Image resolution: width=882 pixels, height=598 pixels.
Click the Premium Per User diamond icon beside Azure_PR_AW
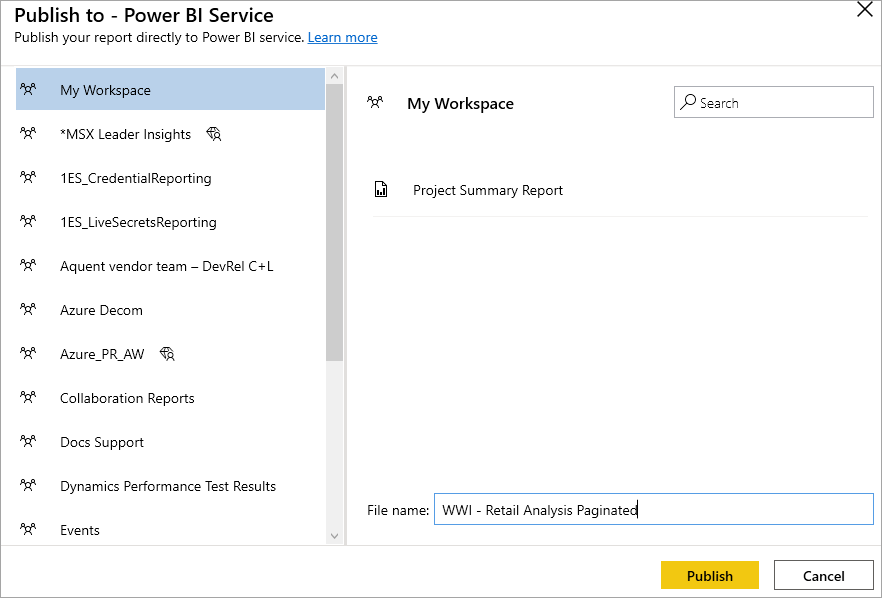(x=167, y=353)
